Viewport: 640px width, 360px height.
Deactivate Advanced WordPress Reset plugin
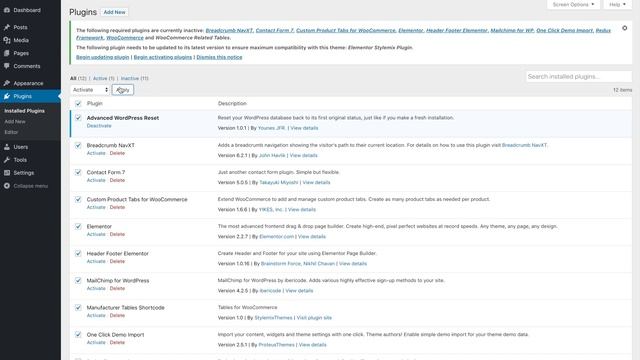point(99,126)
